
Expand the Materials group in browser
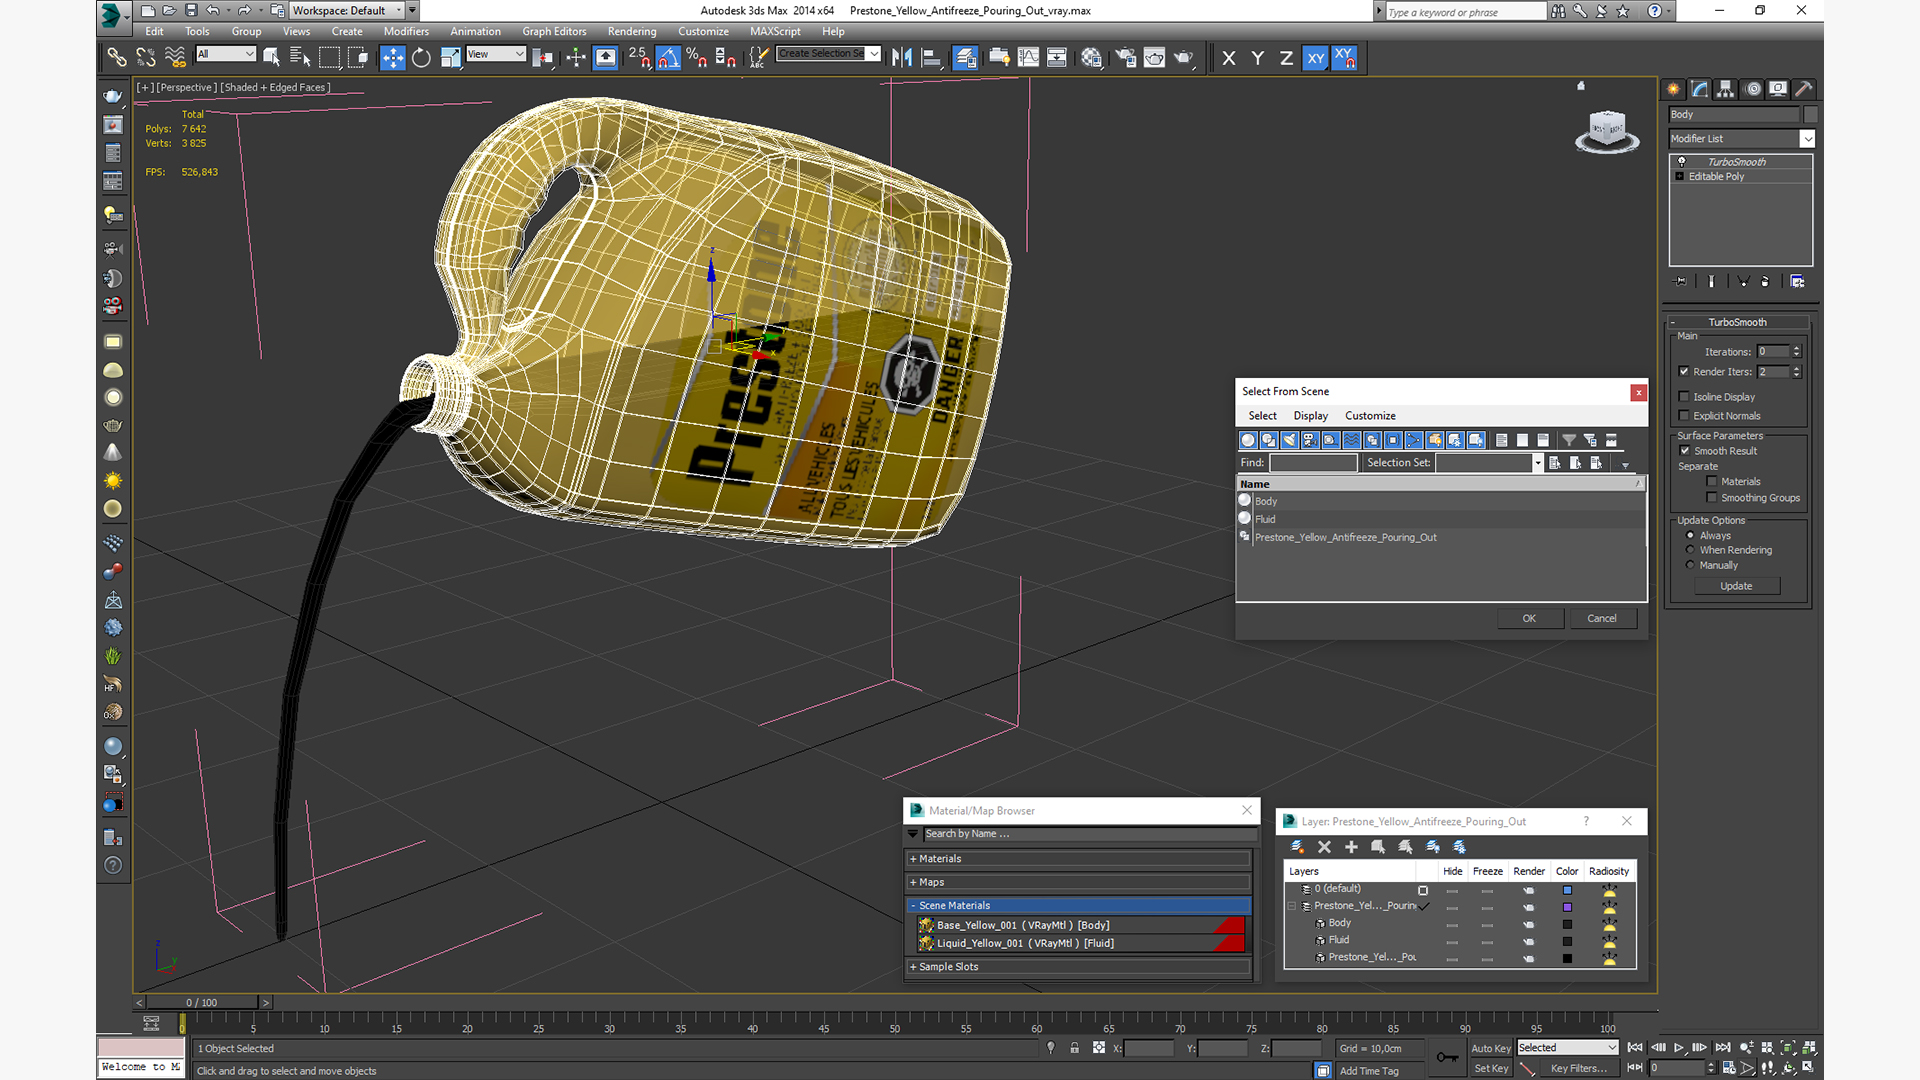1079,859
